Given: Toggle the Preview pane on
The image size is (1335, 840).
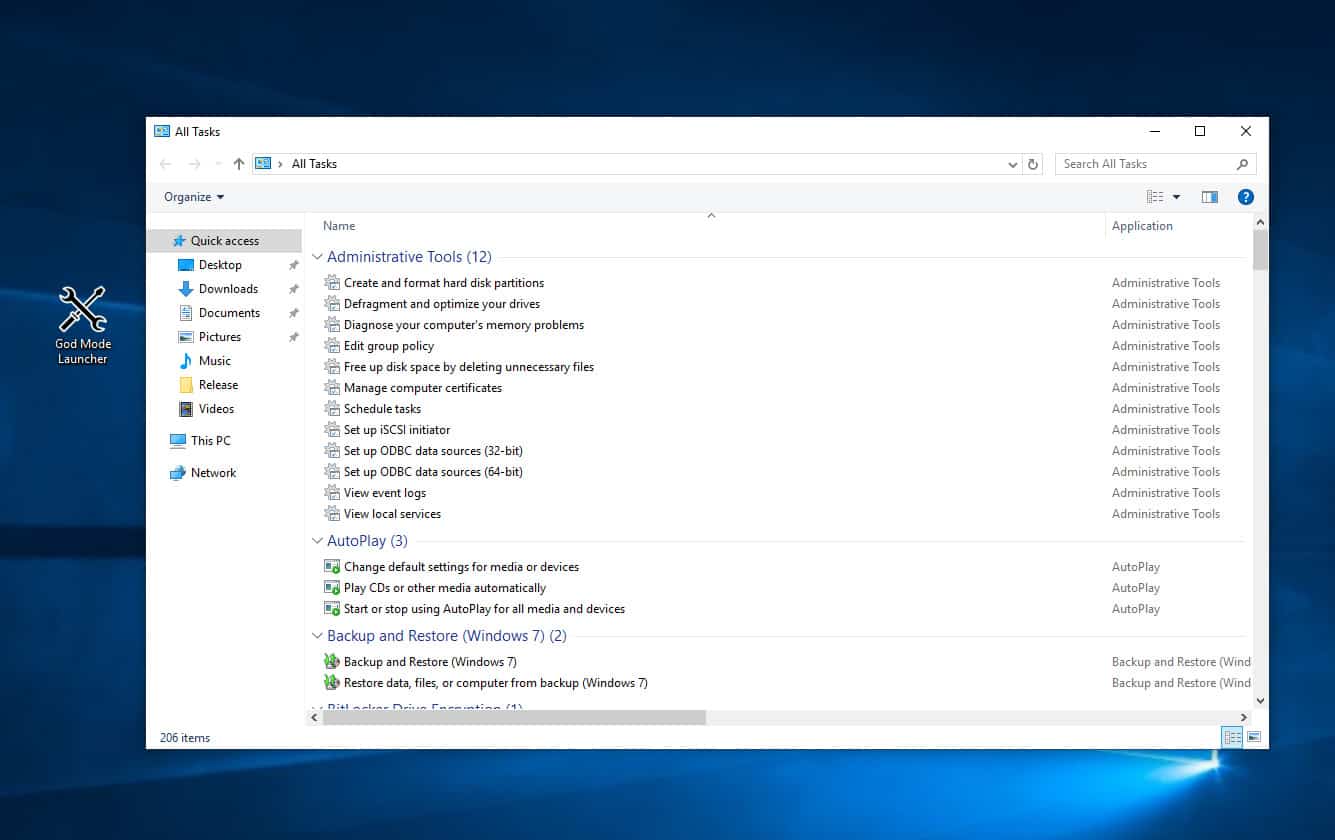Looking at the screenshot, I should pyautogui.click(x=1209, y=196).
